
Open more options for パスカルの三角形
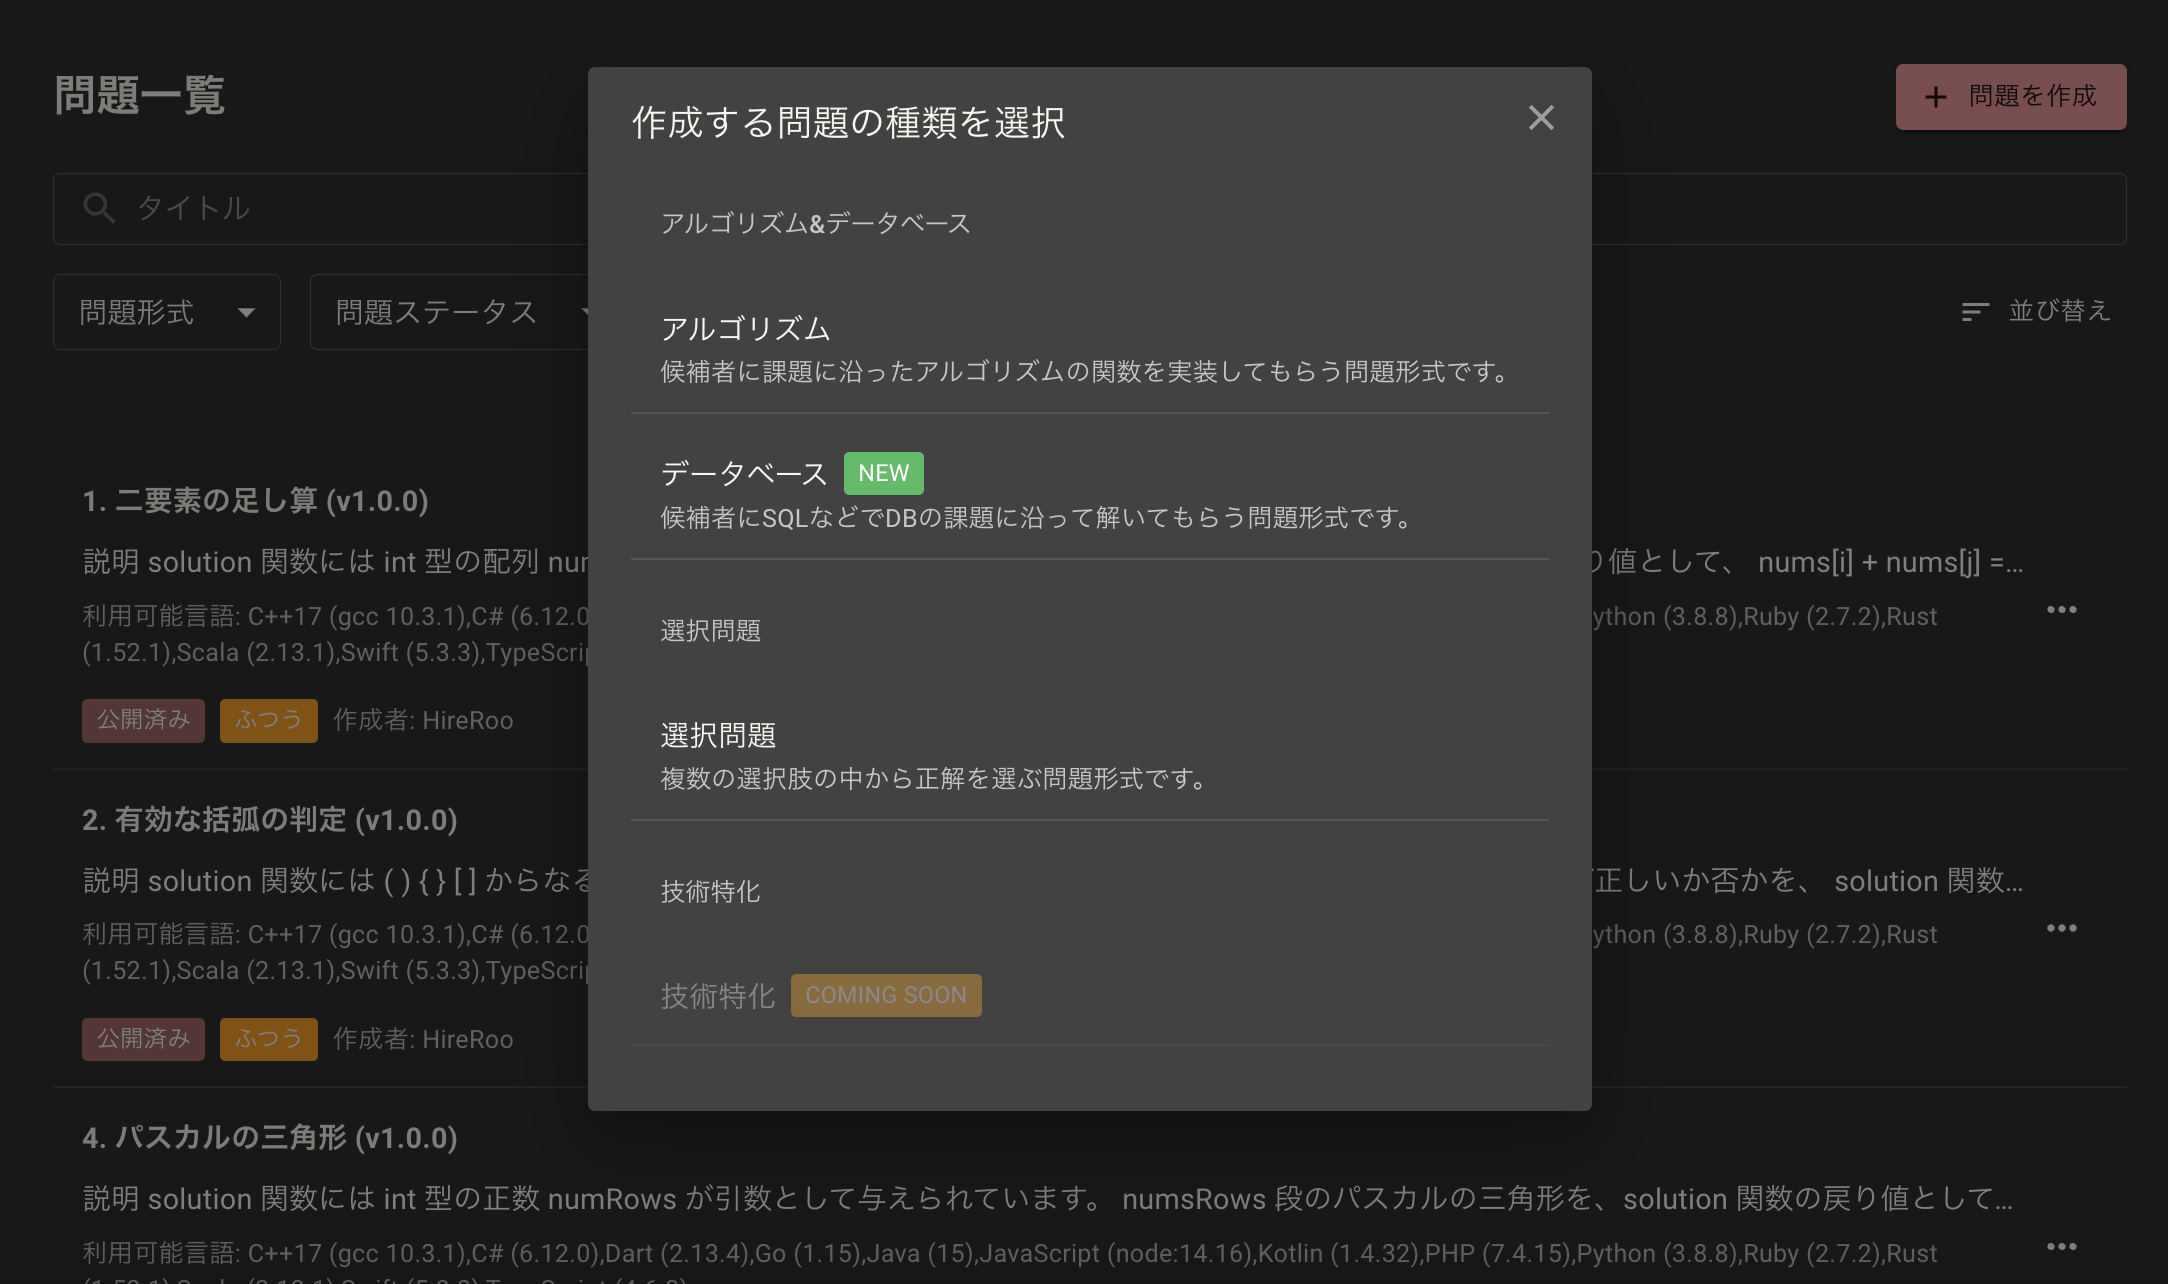click(2061, 1247)
